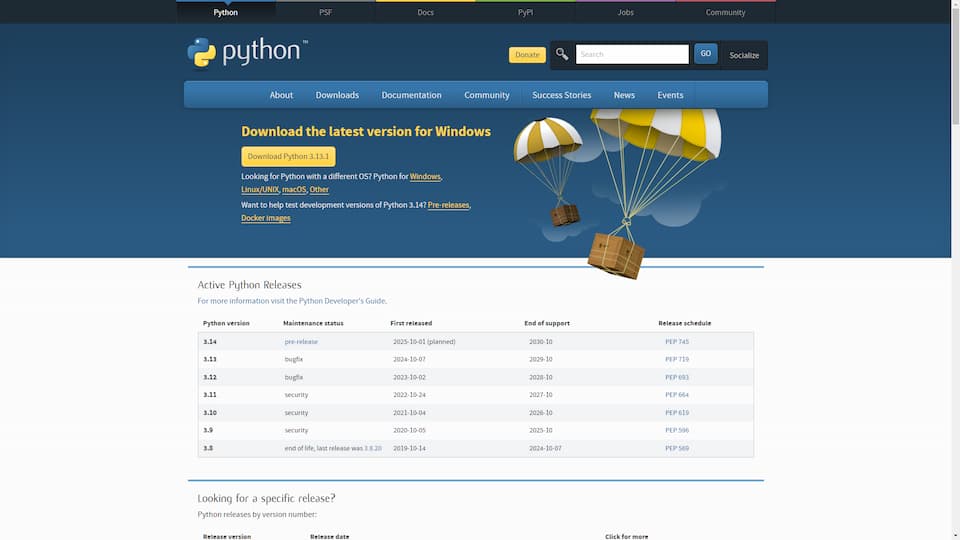Open the Community navigation menu
This screenshot has height=540, width=960.
(x=487, y=95)
